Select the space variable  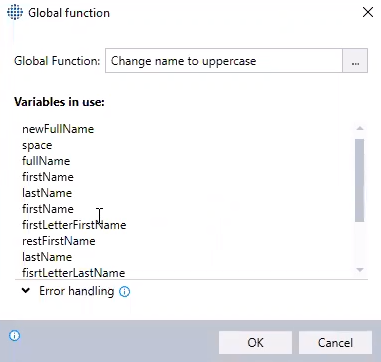point(37,145)
